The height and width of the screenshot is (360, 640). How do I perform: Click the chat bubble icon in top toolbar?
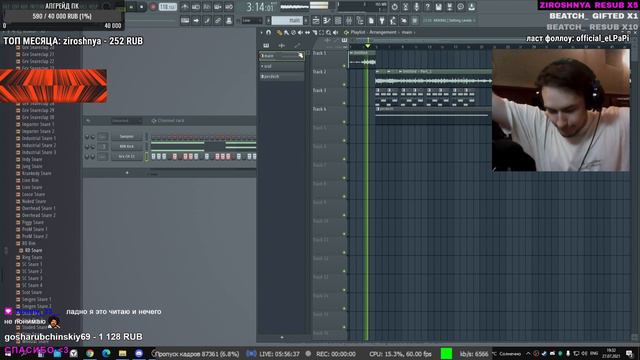(x=460, y=7)
